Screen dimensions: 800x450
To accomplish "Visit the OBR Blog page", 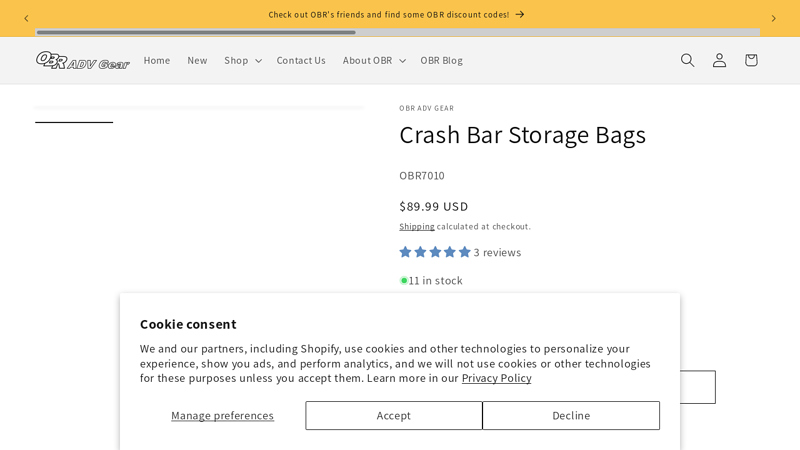I will pos(441,60).
